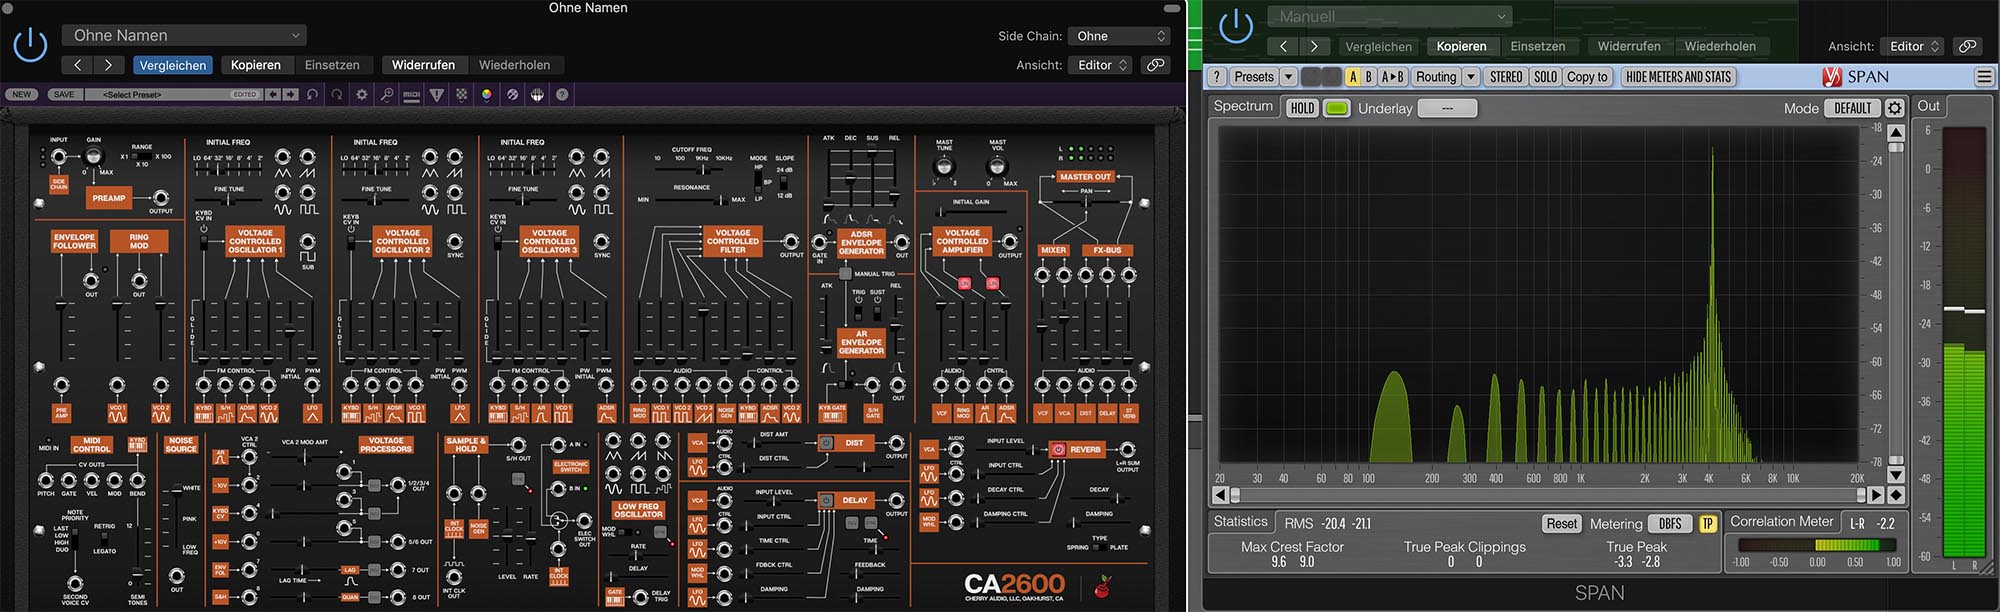
Task: Click Kopieren in SPAN header
Action: 1461,46
